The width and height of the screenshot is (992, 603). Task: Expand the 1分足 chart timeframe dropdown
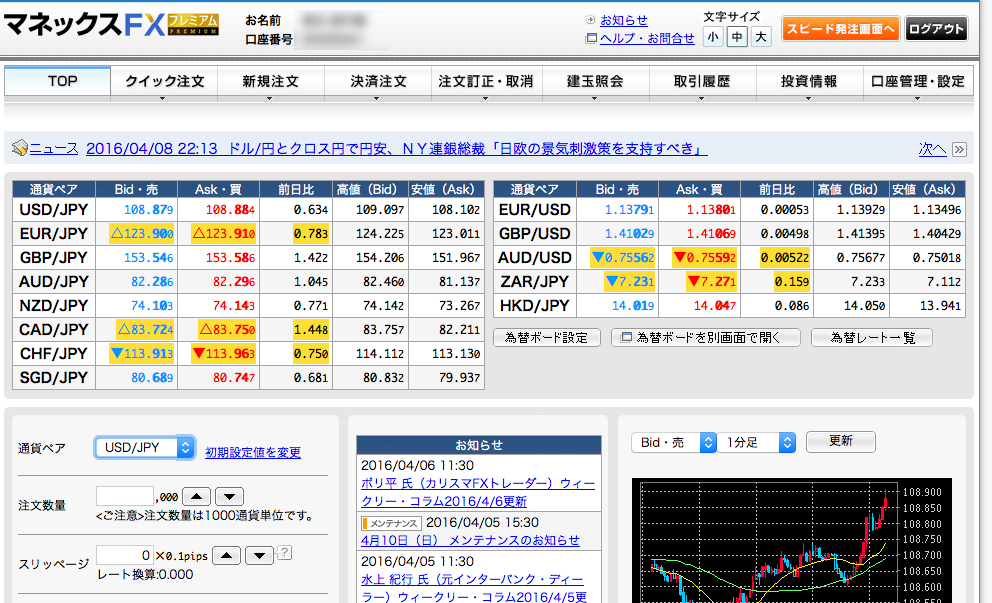tap(759, 442)
